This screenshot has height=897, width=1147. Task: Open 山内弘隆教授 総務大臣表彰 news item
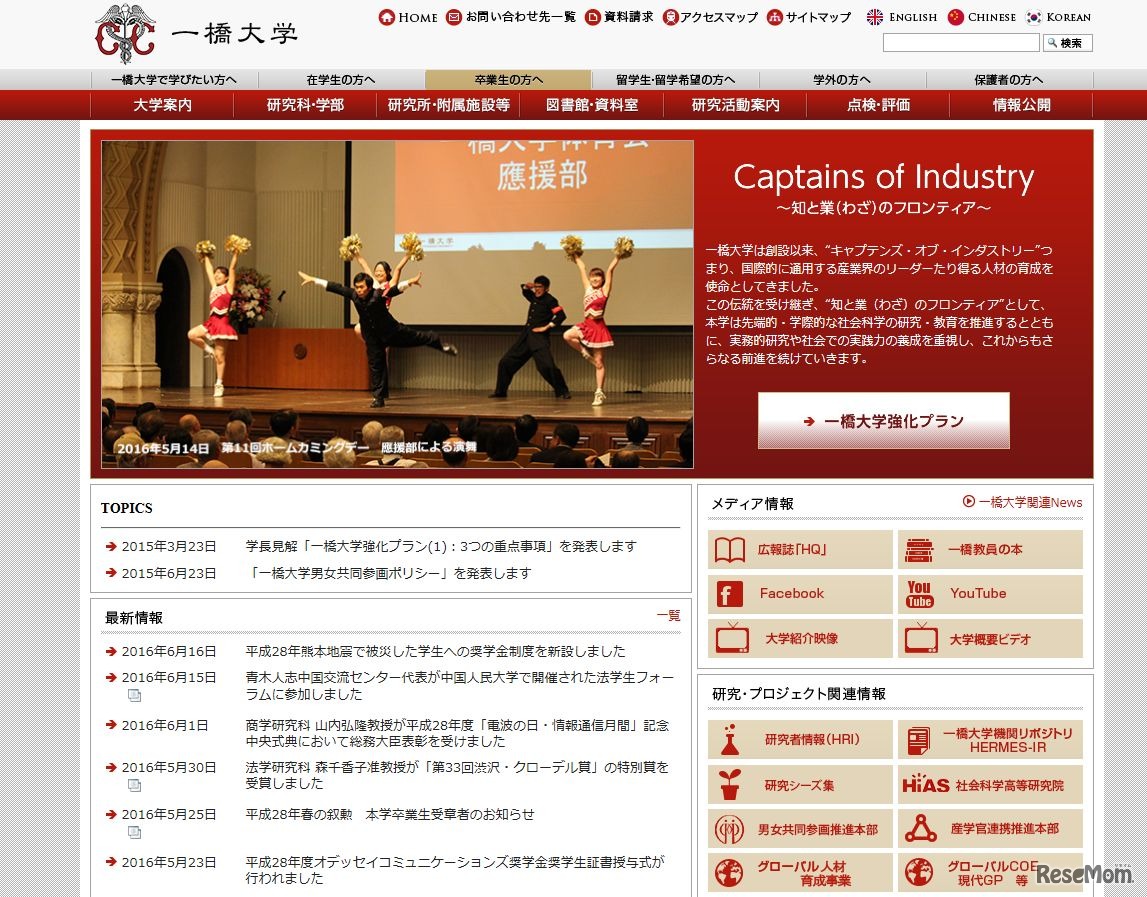[x=457, y=733]
